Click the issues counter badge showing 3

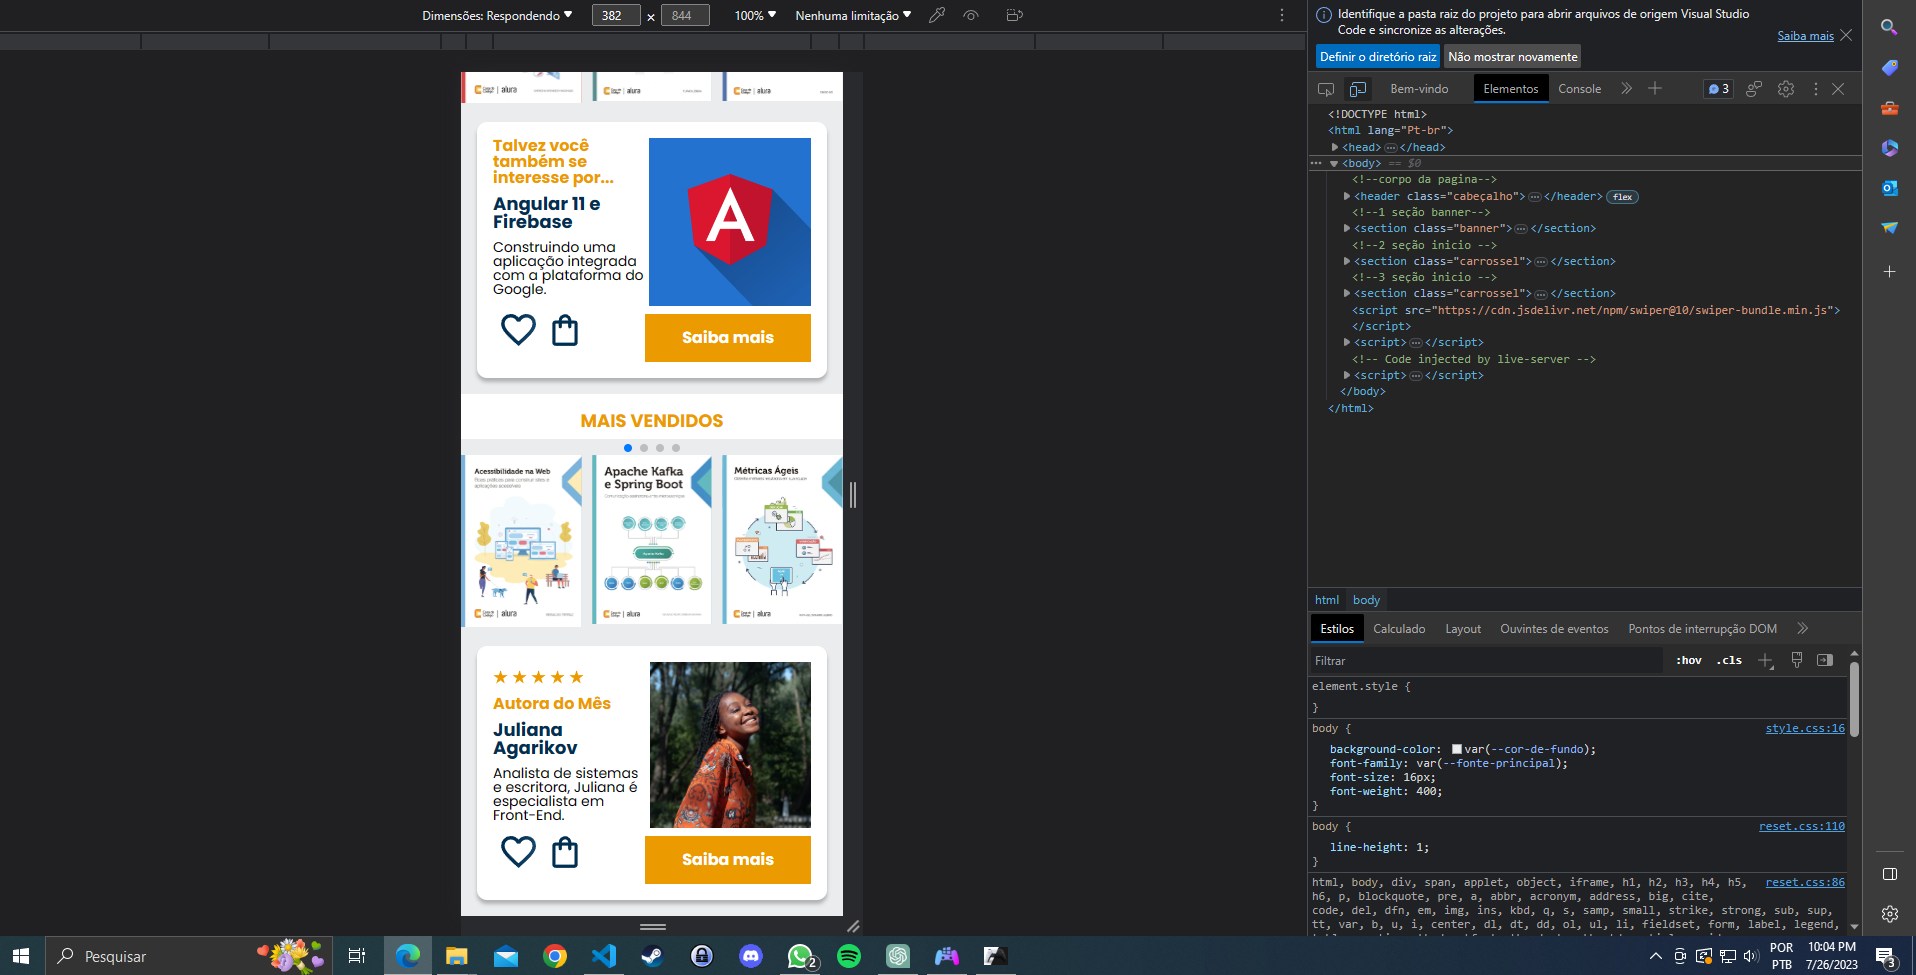coord(1718,89)
